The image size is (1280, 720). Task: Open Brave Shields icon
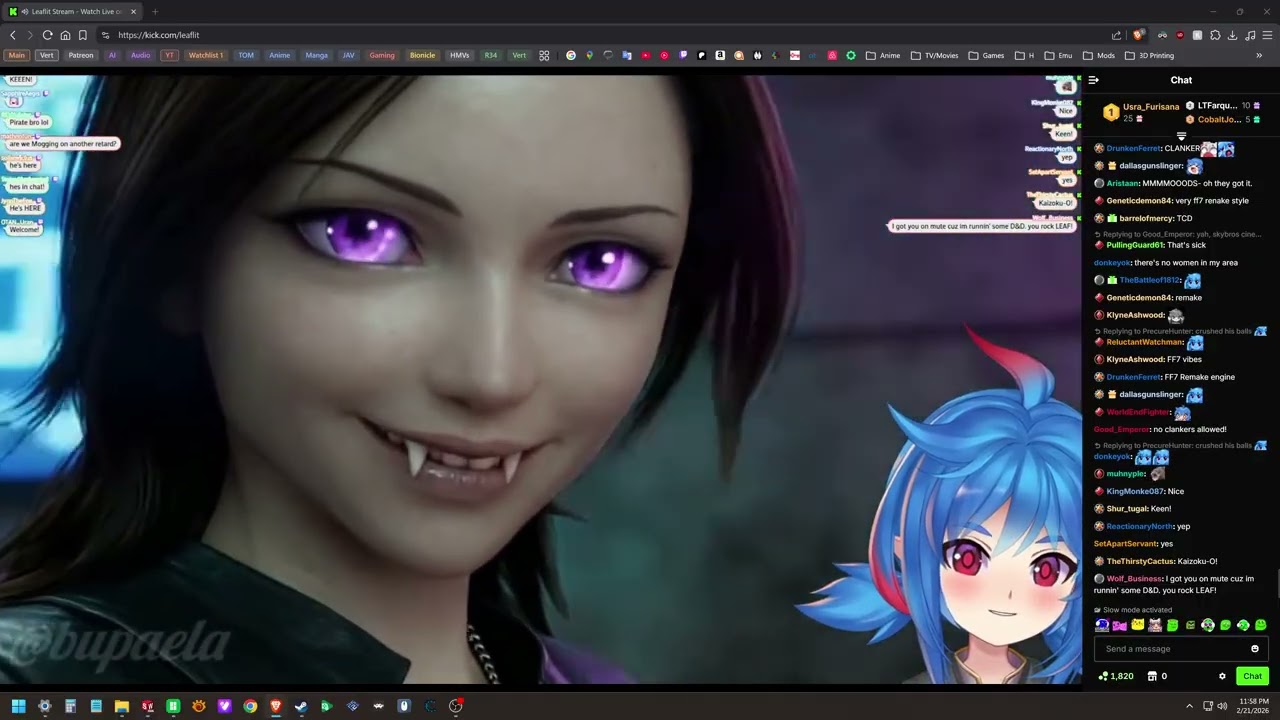(x=1138, y=35)
